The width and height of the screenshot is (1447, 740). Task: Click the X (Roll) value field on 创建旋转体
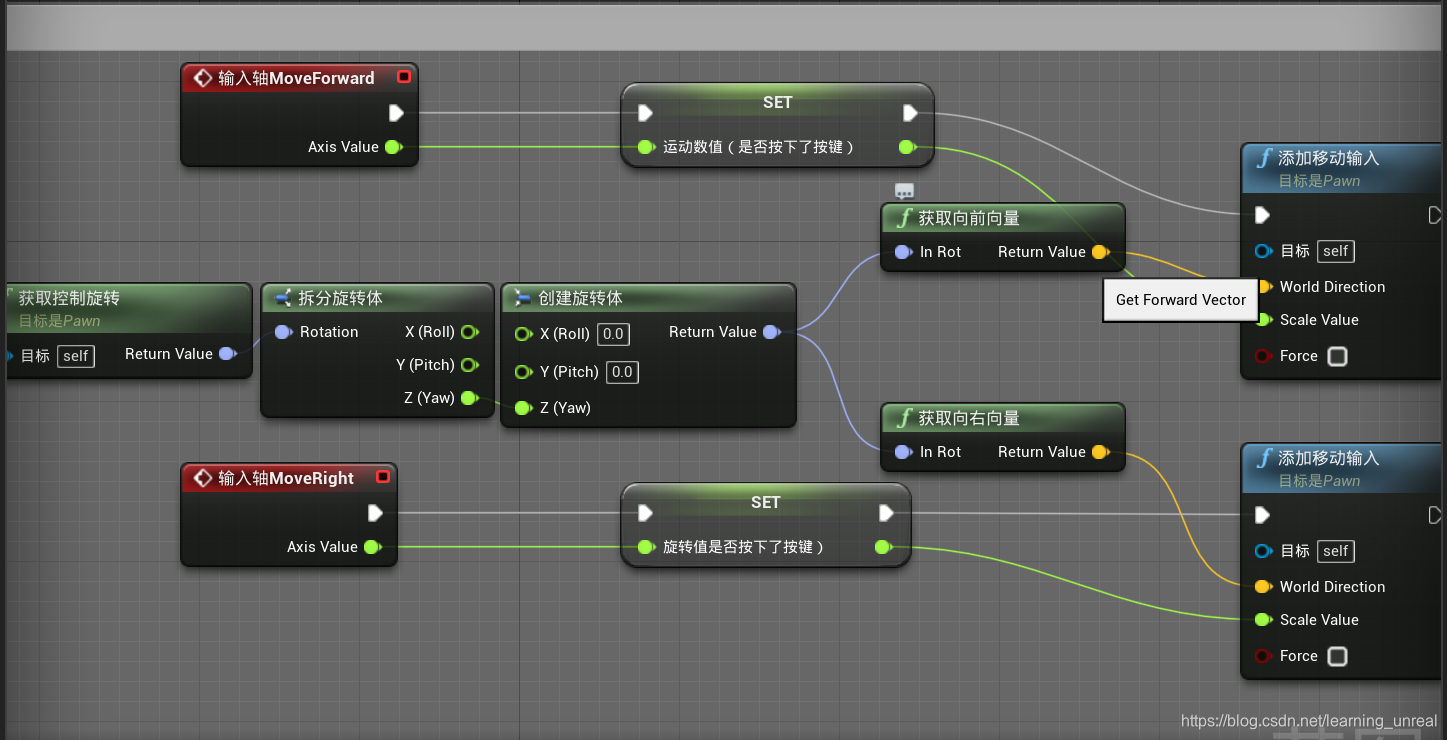pos(613,334)
